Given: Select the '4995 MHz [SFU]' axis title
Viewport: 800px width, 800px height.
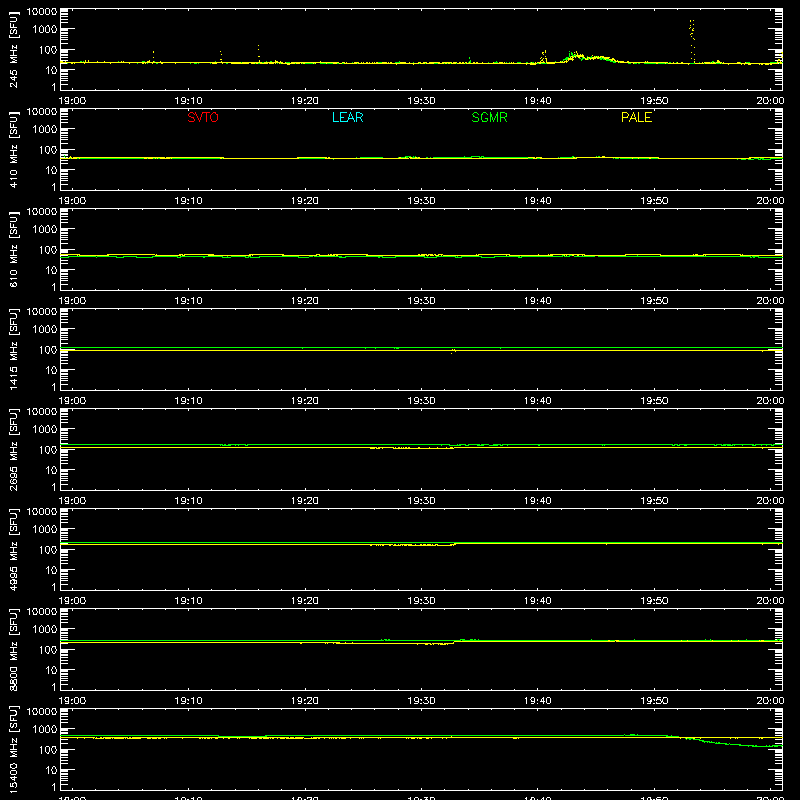Looking at the screenshot, I should coord(14,549).
